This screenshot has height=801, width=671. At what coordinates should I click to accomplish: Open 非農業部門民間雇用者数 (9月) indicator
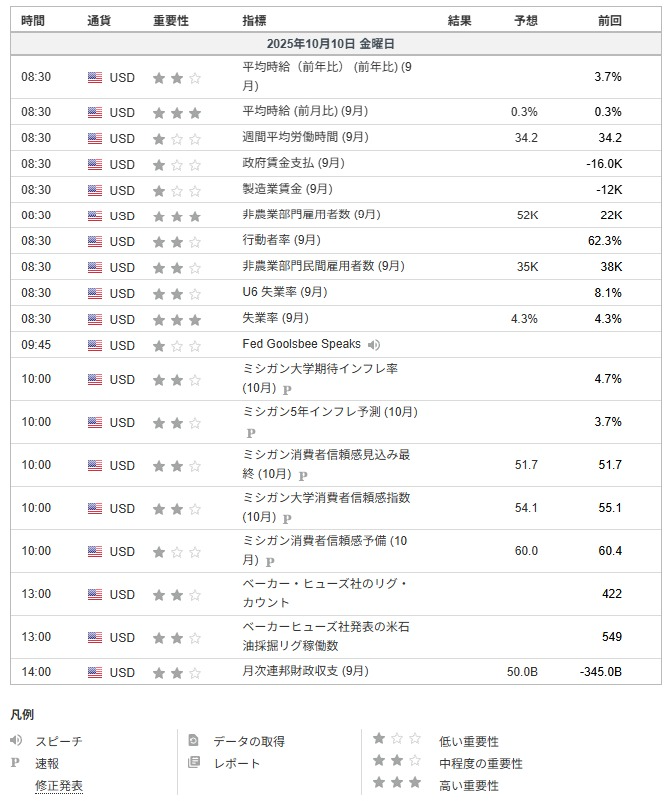pos(323,266)
